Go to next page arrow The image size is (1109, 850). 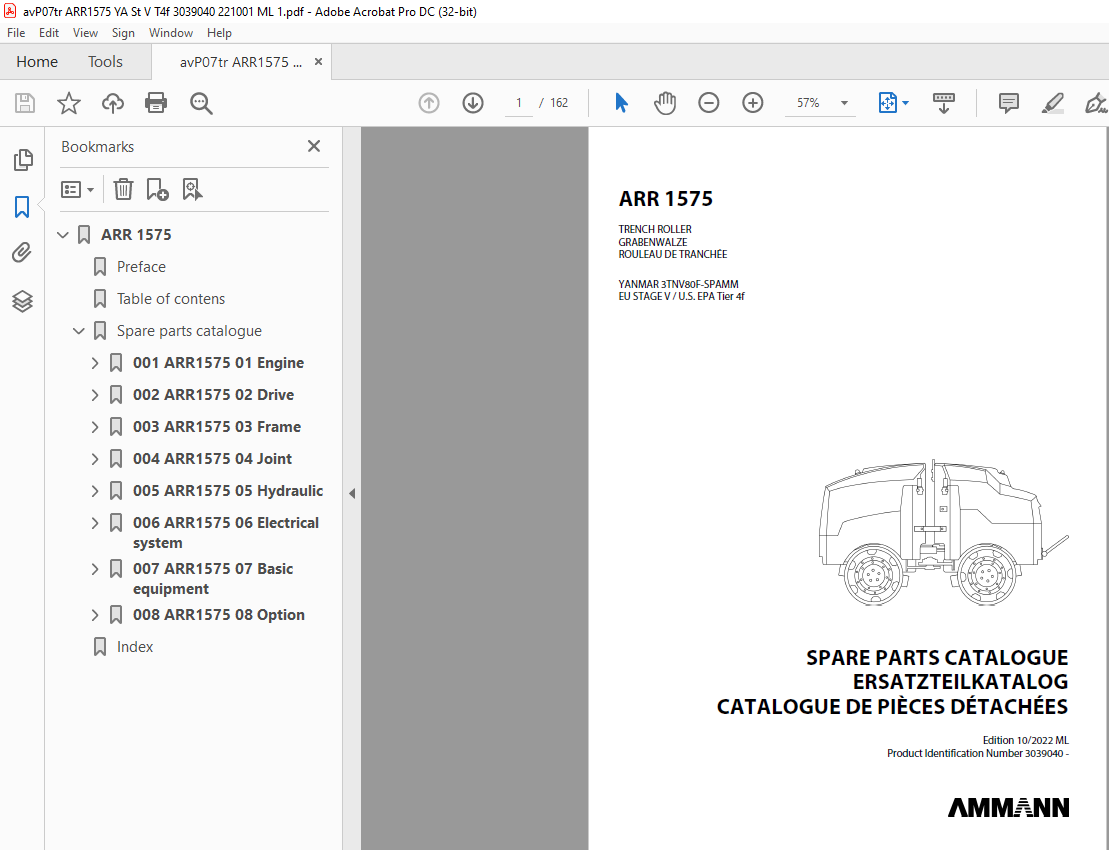coord(472,103)
